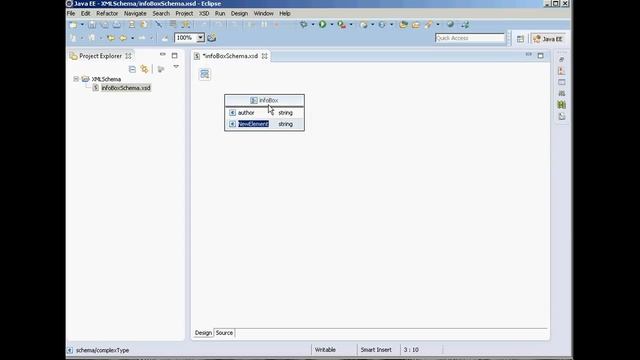Close the Project Explorer view
This screenshot has width=640, height=360.
pyautogui.click(x=128, y=56)
